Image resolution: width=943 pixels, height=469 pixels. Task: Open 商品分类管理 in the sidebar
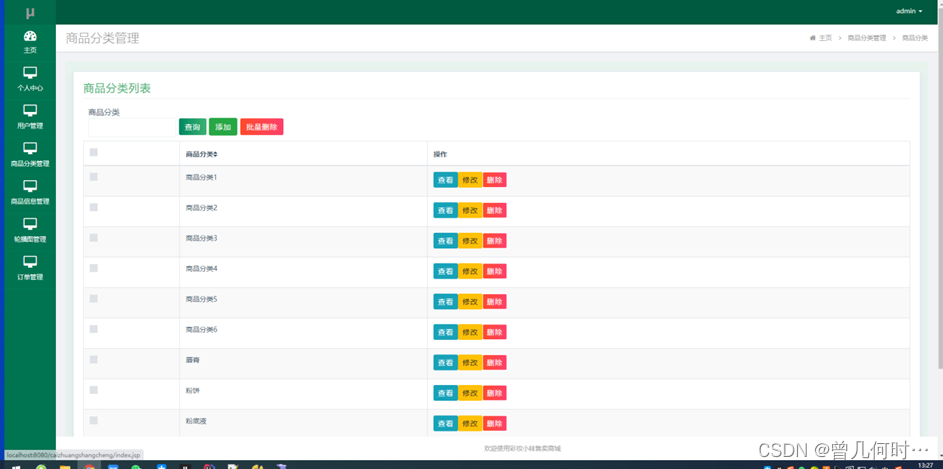click(x=30, y=156)
